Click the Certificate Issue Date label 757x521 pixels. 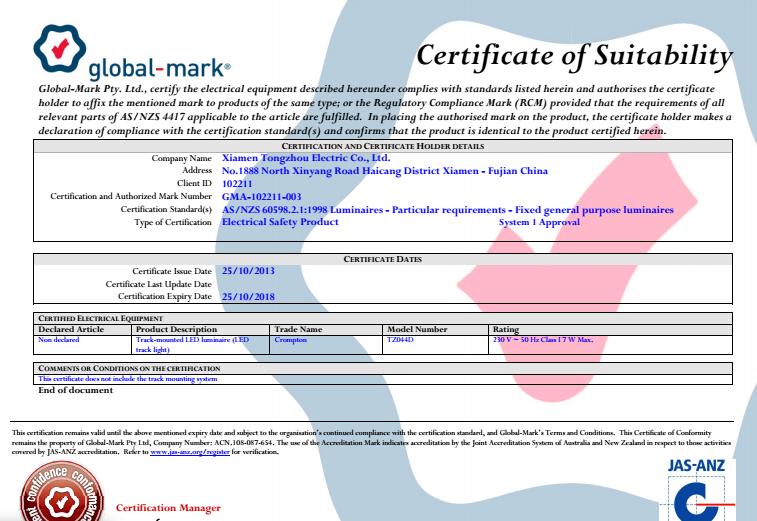pos(172,271)
